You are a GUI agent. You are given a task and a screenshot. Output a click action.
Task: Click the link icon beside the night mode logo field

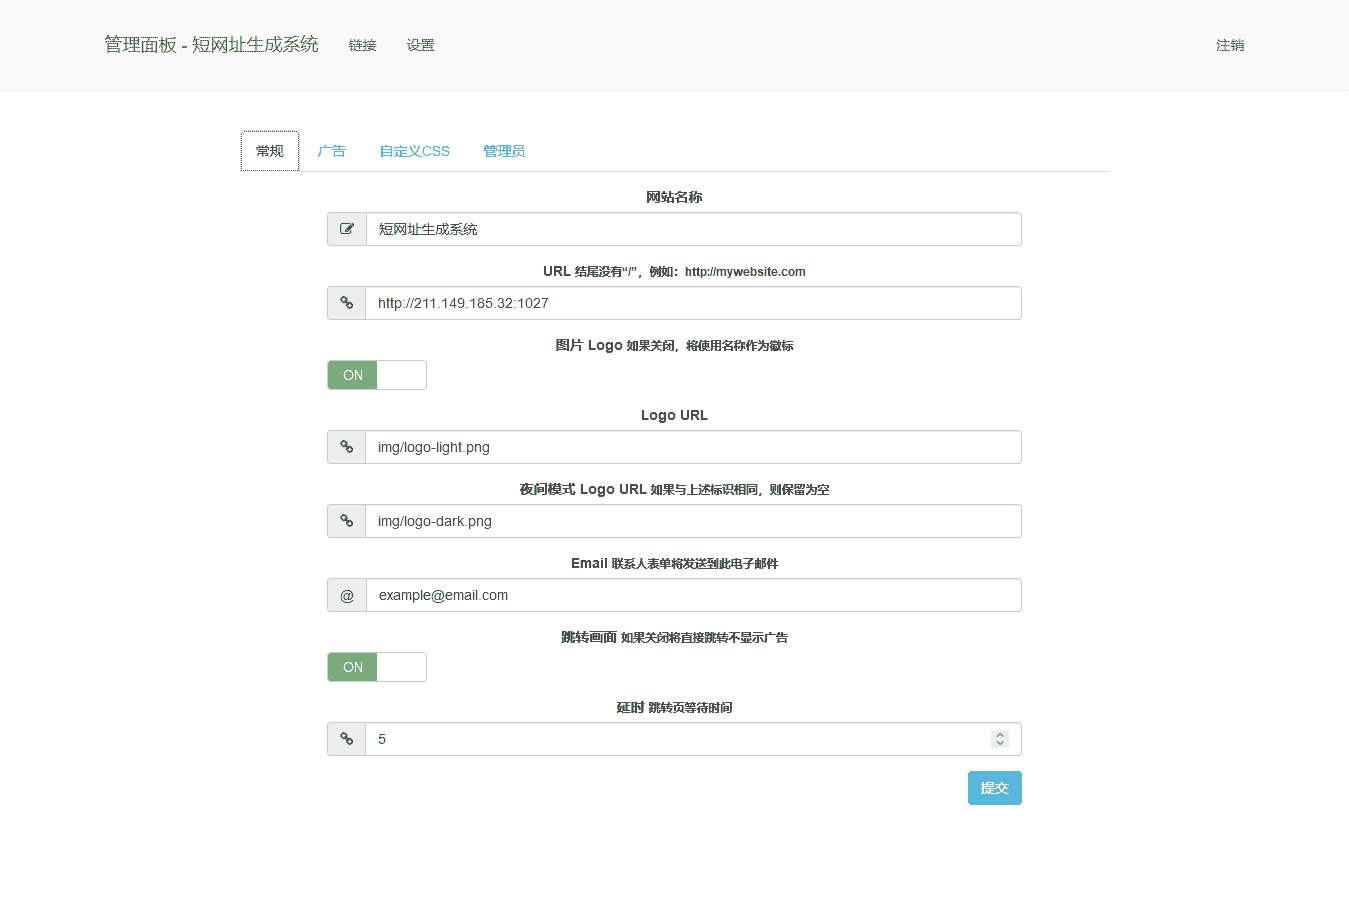pos(347,521)
